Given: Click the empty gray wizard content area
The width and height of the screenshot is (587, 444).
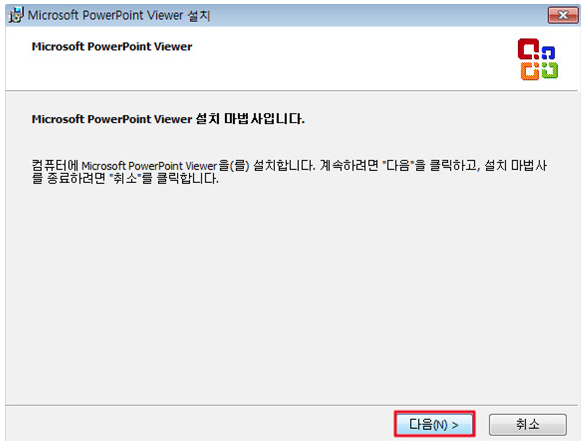Looking at the screenshot, I should point(292,292).
